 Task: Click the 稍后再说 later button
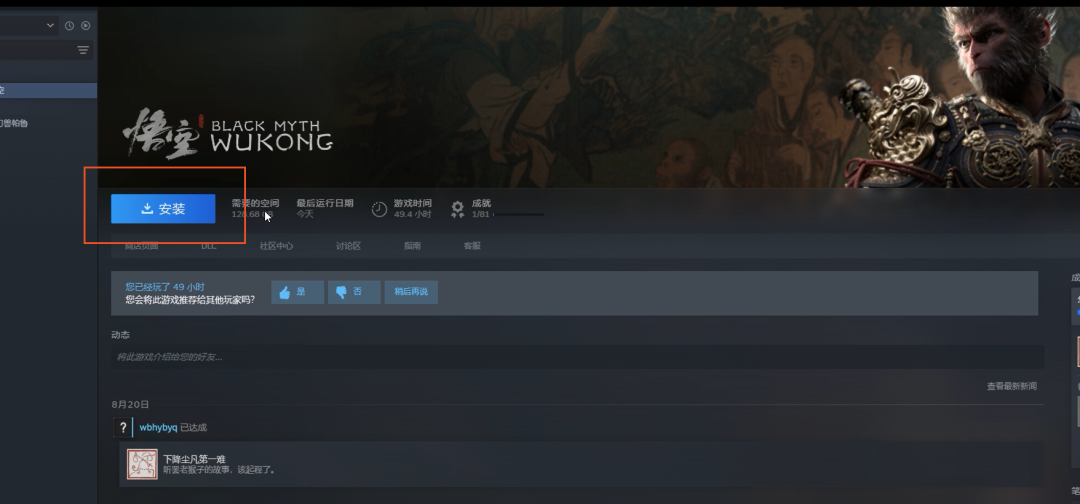(411, 292)
